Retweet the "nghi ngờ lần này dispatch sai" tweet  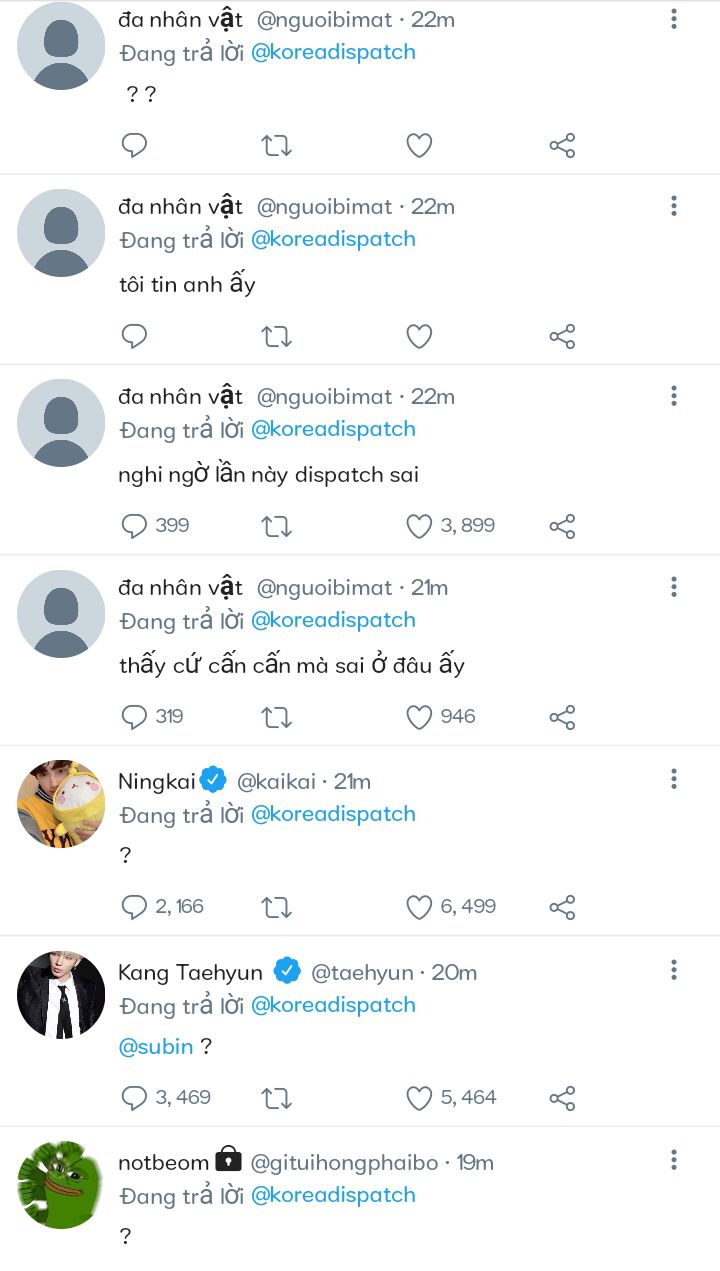pyautogui.click(x=276, y=526)
